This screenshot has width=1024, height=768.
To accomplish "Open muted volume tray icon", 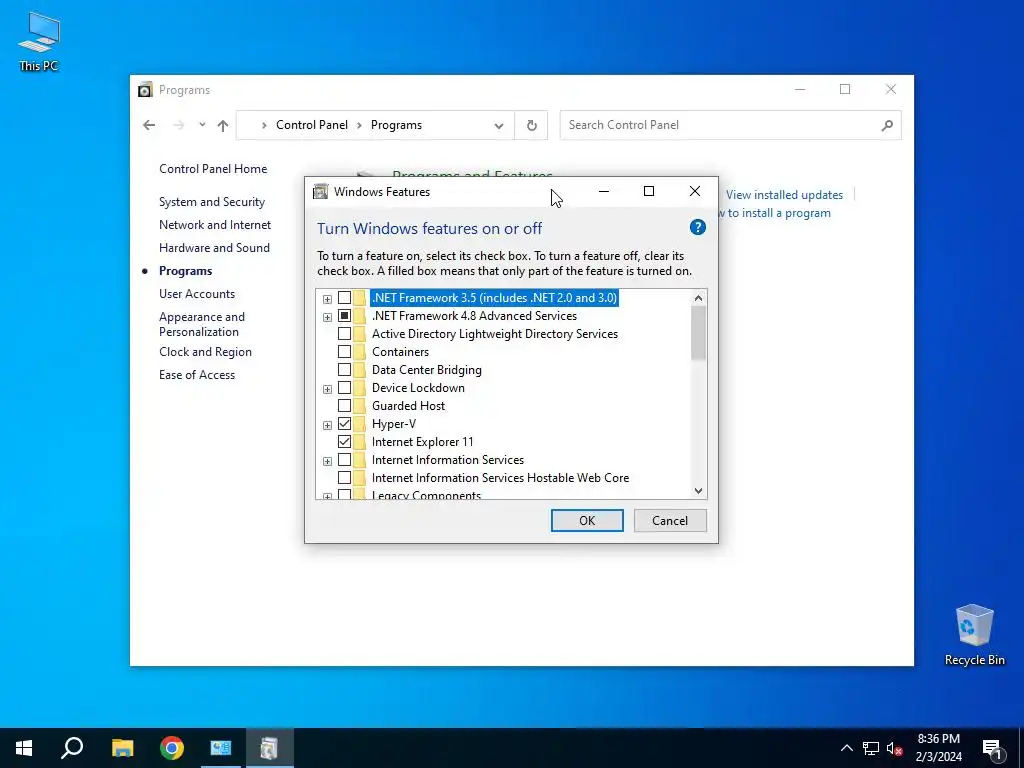I will [894, 748].
